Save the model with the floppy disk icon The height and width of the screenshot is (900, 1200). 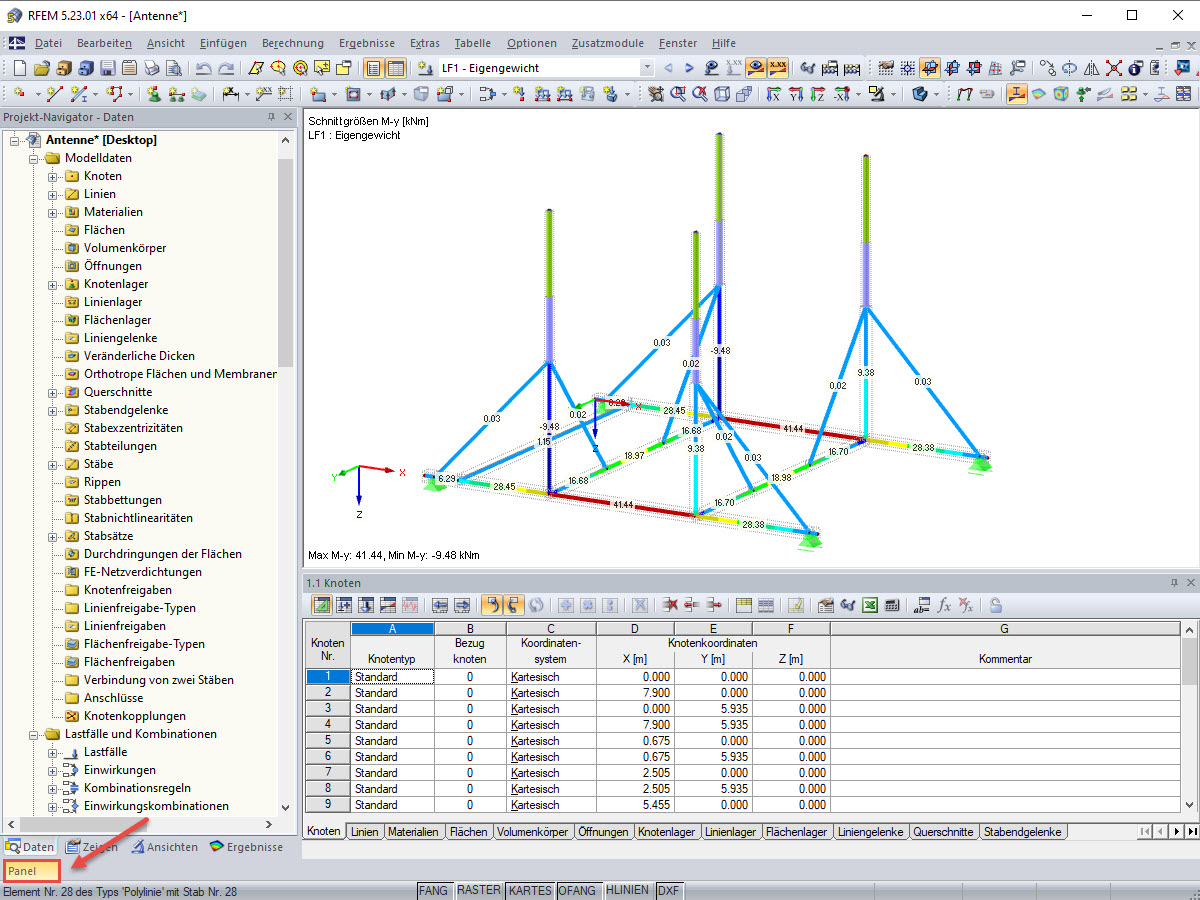107,68
